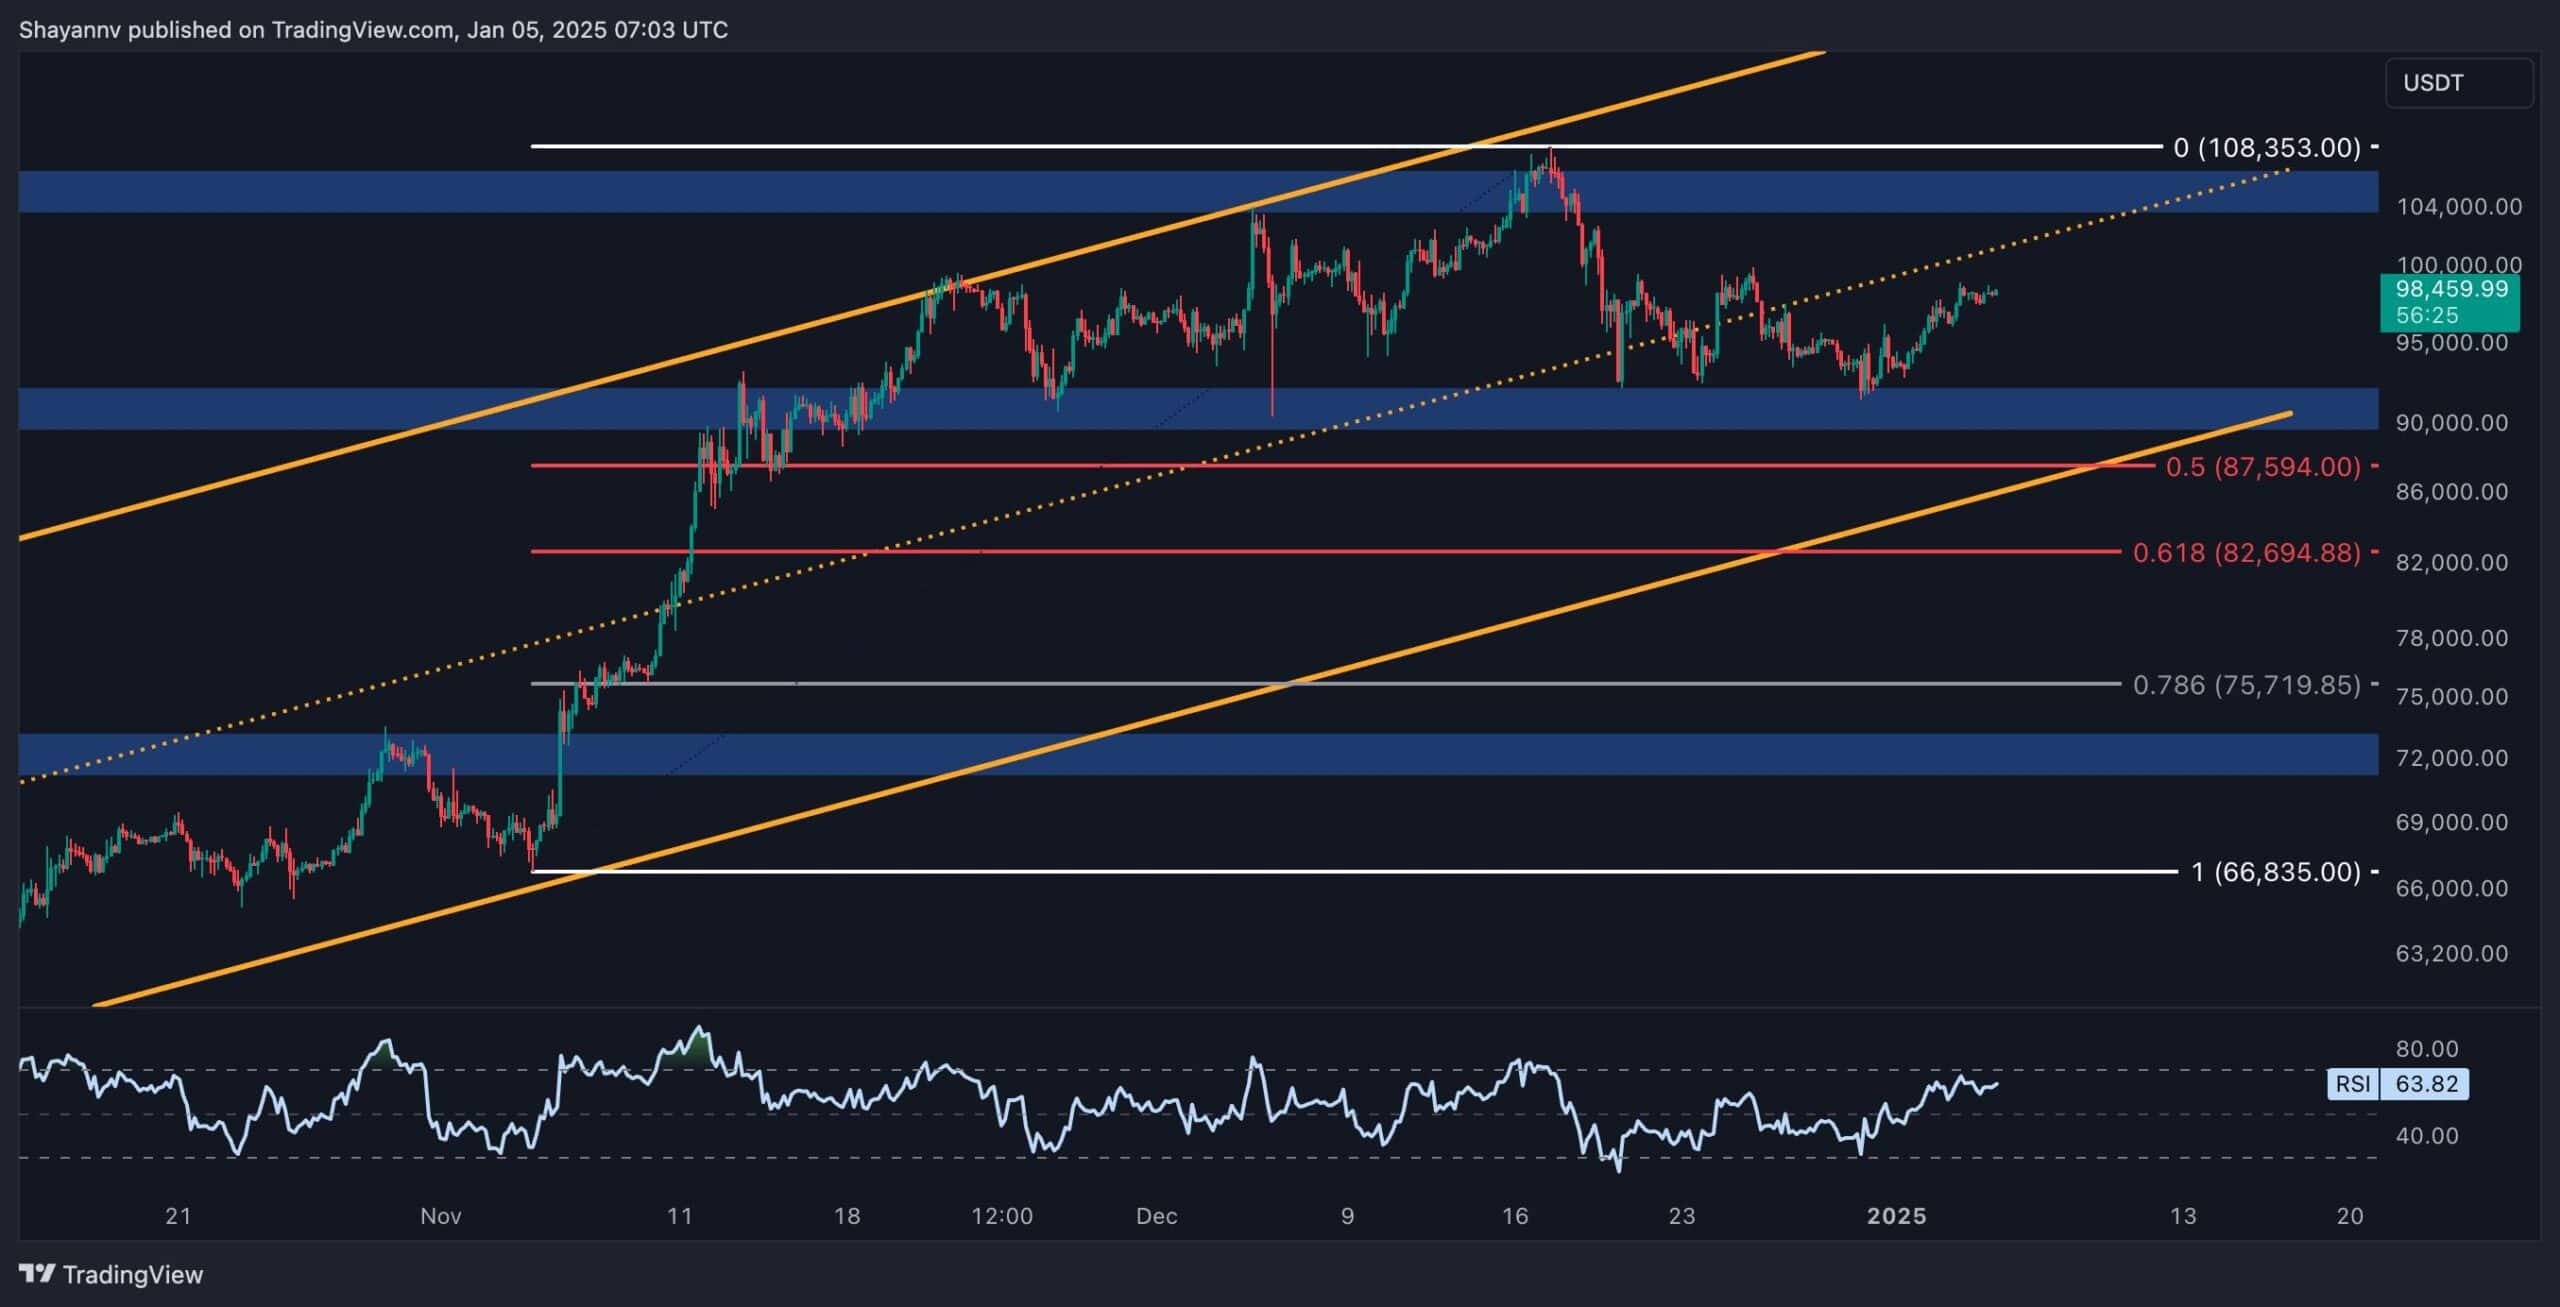Screen dimensions: 2560x1307
Task: Click the 82,000.00 price axis label
Action: coord(2451,563)
